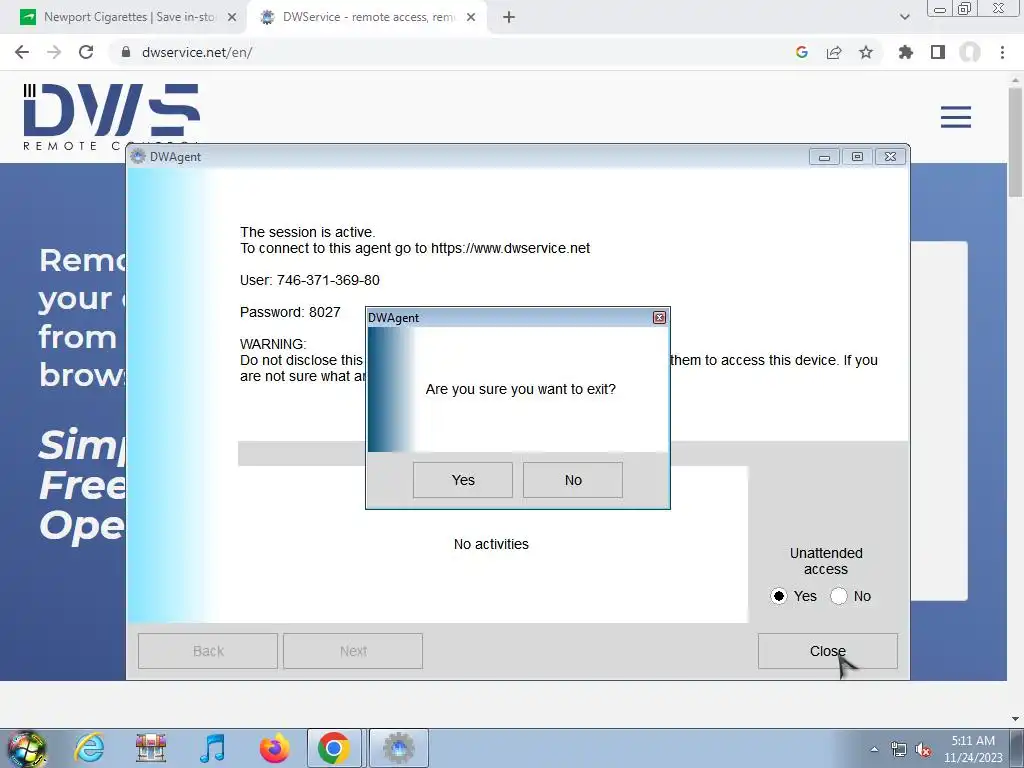Click the No activities text
1024x768 pixels.
[x=491, y=544]
